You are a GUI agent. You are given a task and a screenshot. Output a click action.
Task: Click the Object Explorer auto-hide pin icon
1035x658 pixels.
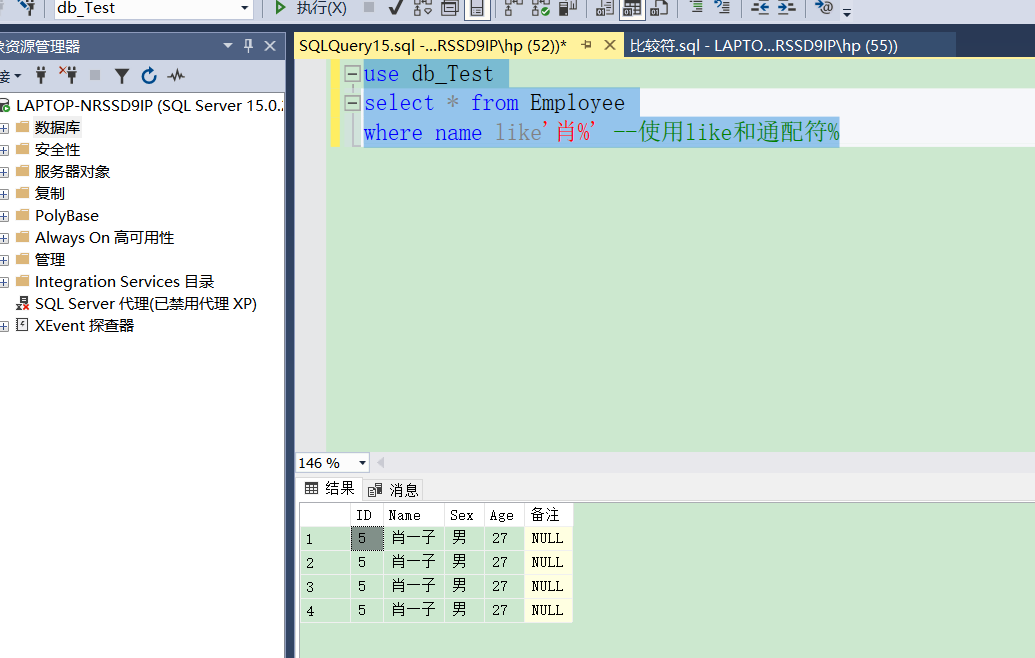point(248,46)
